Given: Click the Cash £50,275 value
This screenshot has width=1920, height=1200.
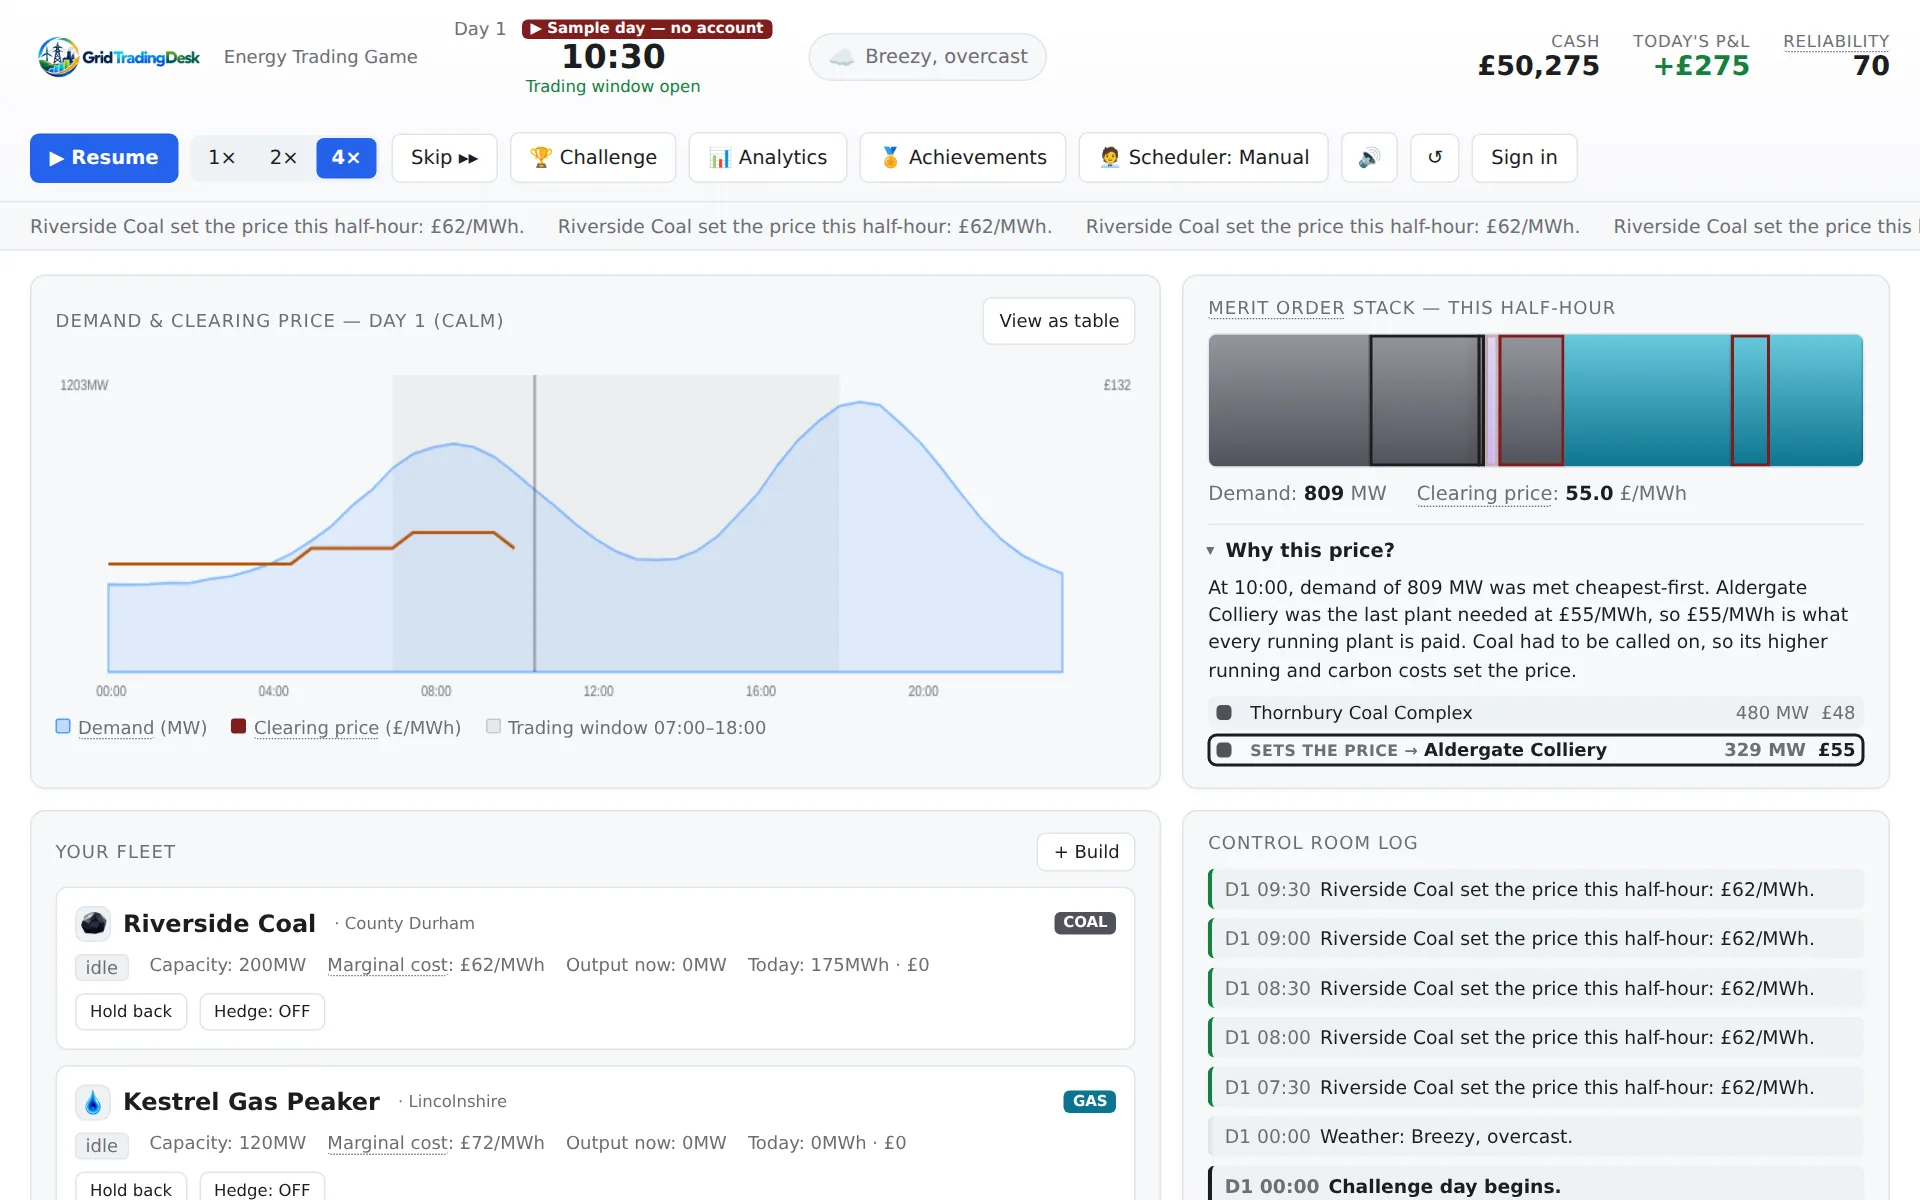Looking at the screenshot, I should point(1539,66).
